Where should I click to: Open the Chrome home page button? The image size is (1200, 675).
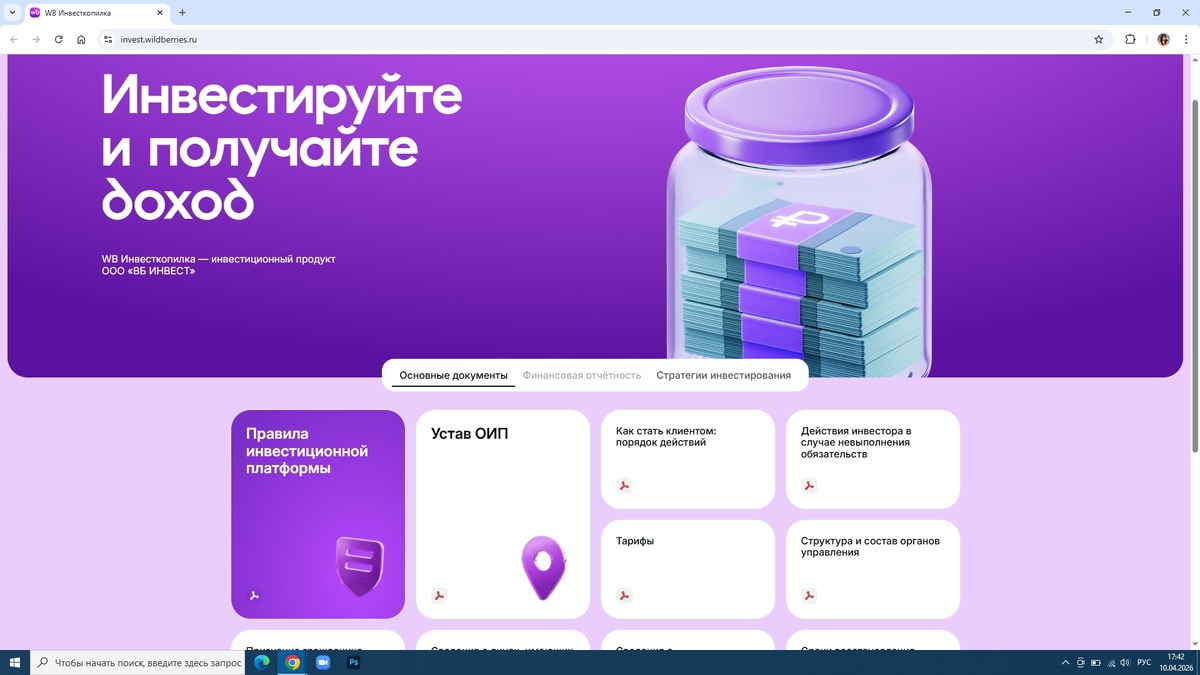click(81, 40)
